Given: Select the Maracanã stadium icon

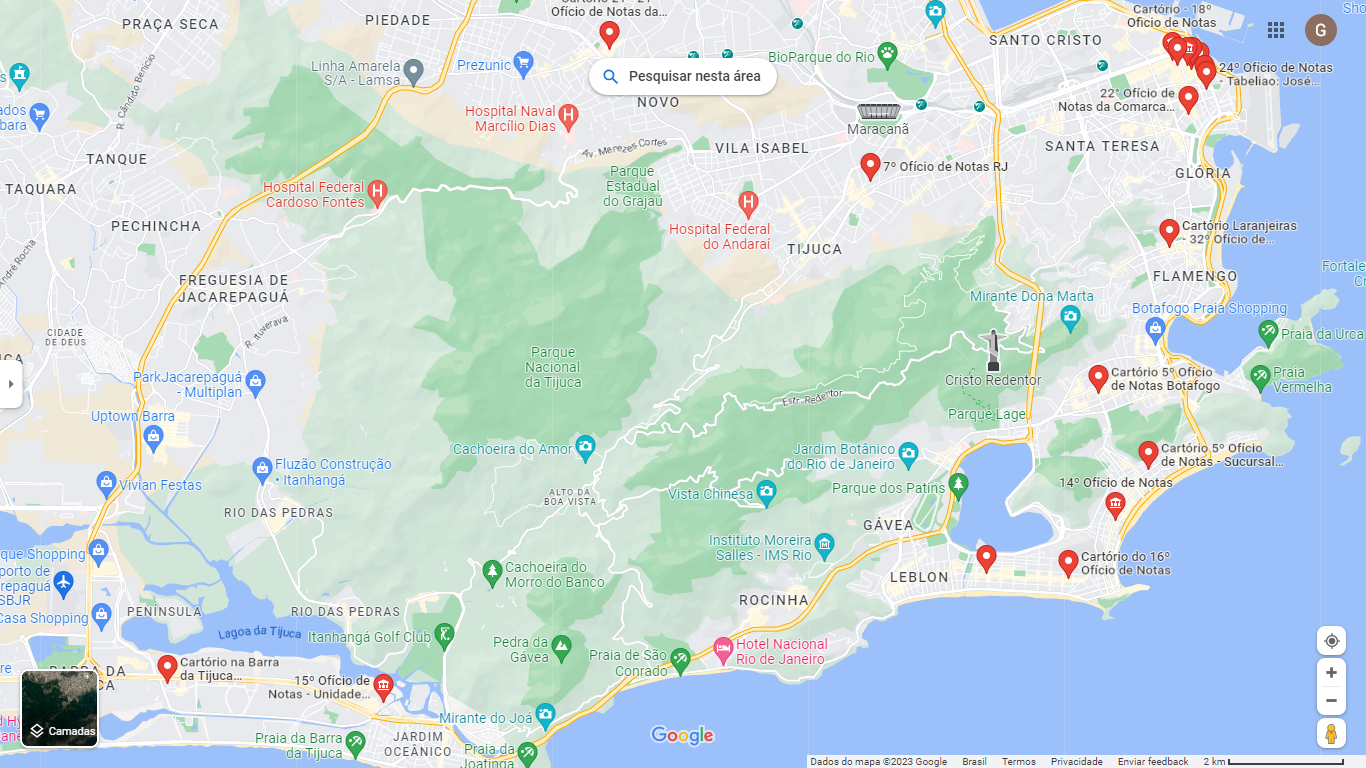Looking at the screenshot, I should [x=878, y=112].
